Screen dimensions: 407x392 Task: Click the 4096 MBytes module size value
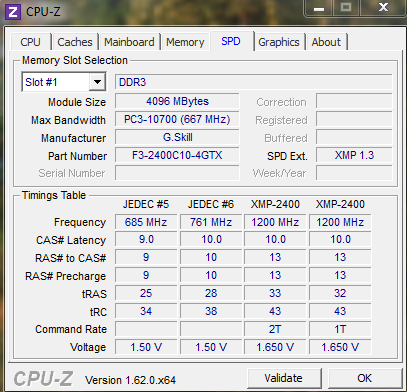(x=177, y=101)
